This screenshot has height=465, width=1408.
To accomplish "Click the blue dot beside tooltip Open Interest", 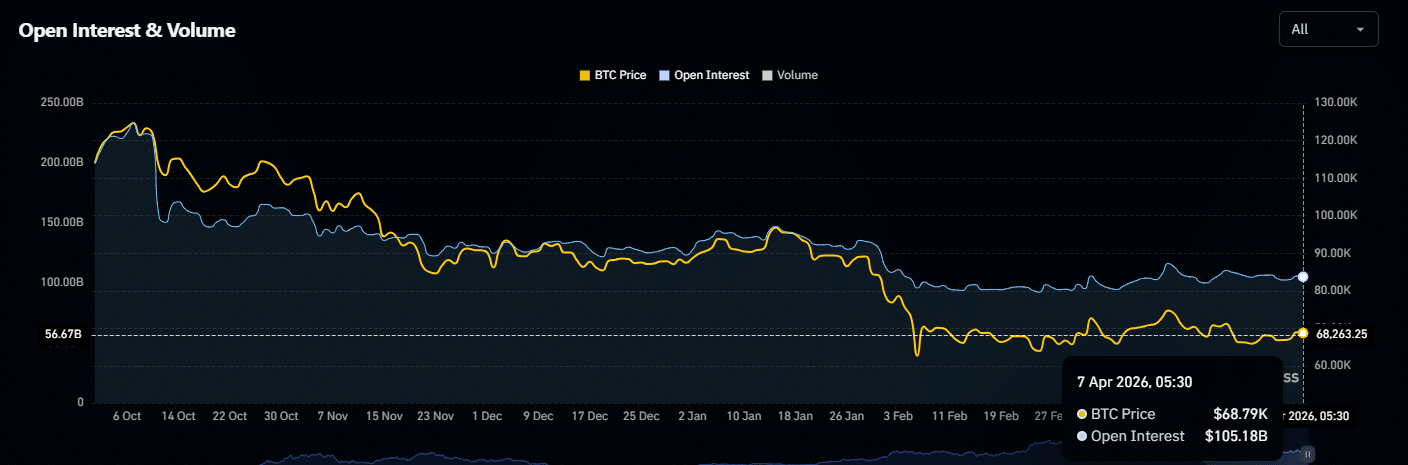I will click(x=1082, y=436).
